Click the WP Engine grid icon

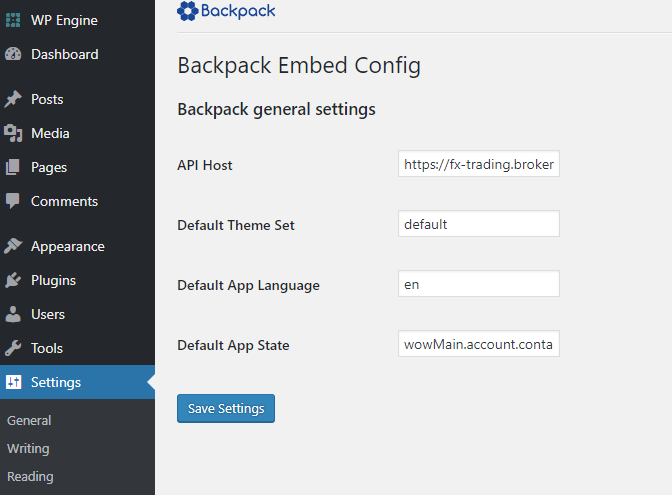13,20
